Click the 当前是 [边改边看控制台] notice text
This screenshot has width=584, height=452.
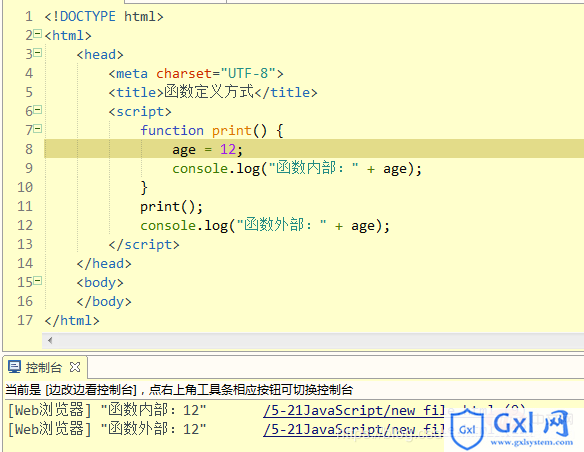click(x=179, y=390)
